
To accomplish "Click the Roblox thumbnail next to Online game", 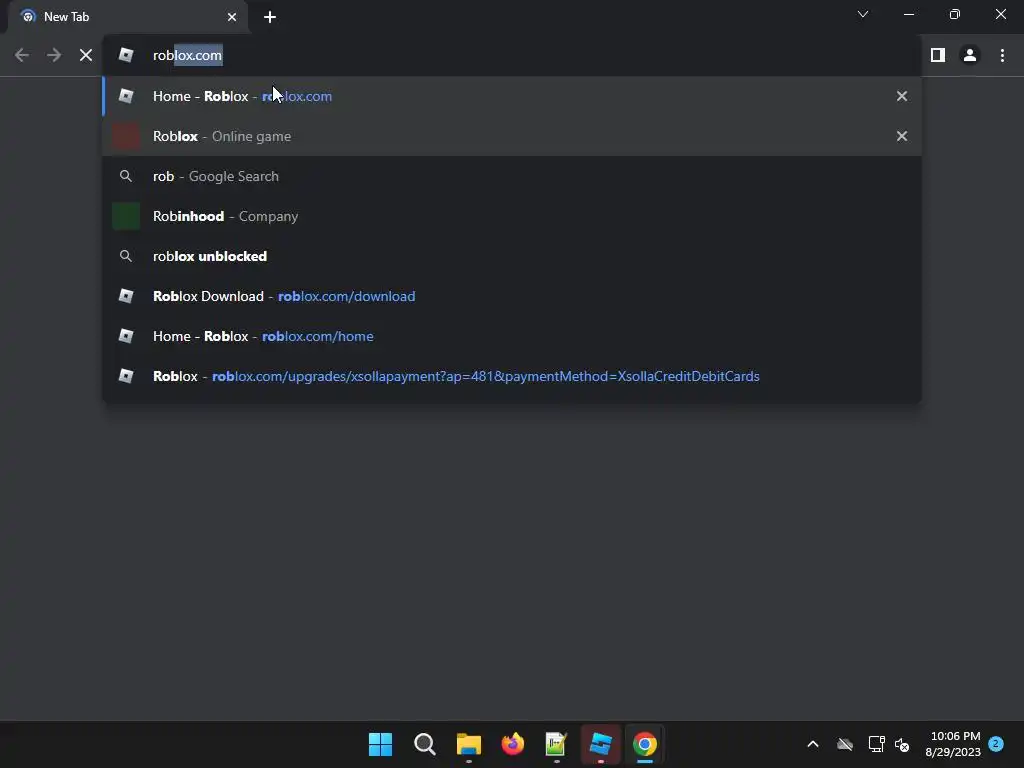I will click(x=126, y=136).
